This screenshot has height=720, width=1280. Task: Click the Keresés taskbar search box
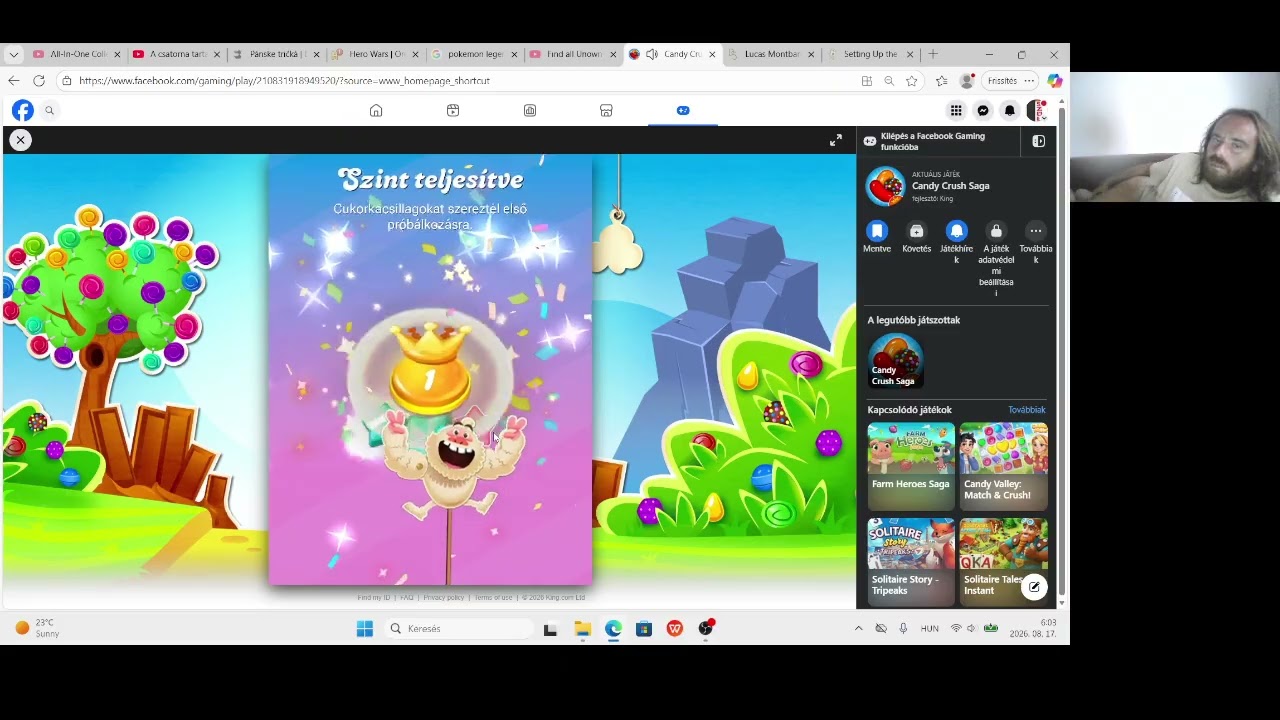(460, 629)
